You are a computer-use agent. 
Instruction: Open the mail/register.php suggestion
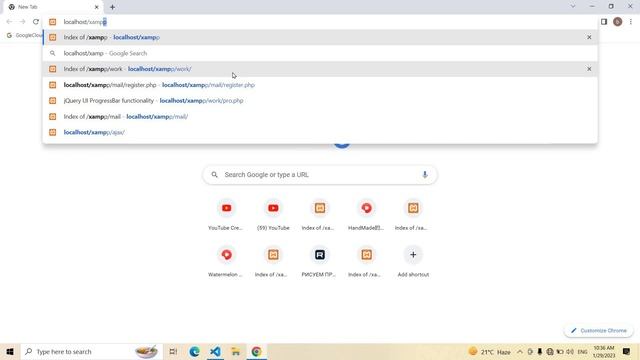320,85
